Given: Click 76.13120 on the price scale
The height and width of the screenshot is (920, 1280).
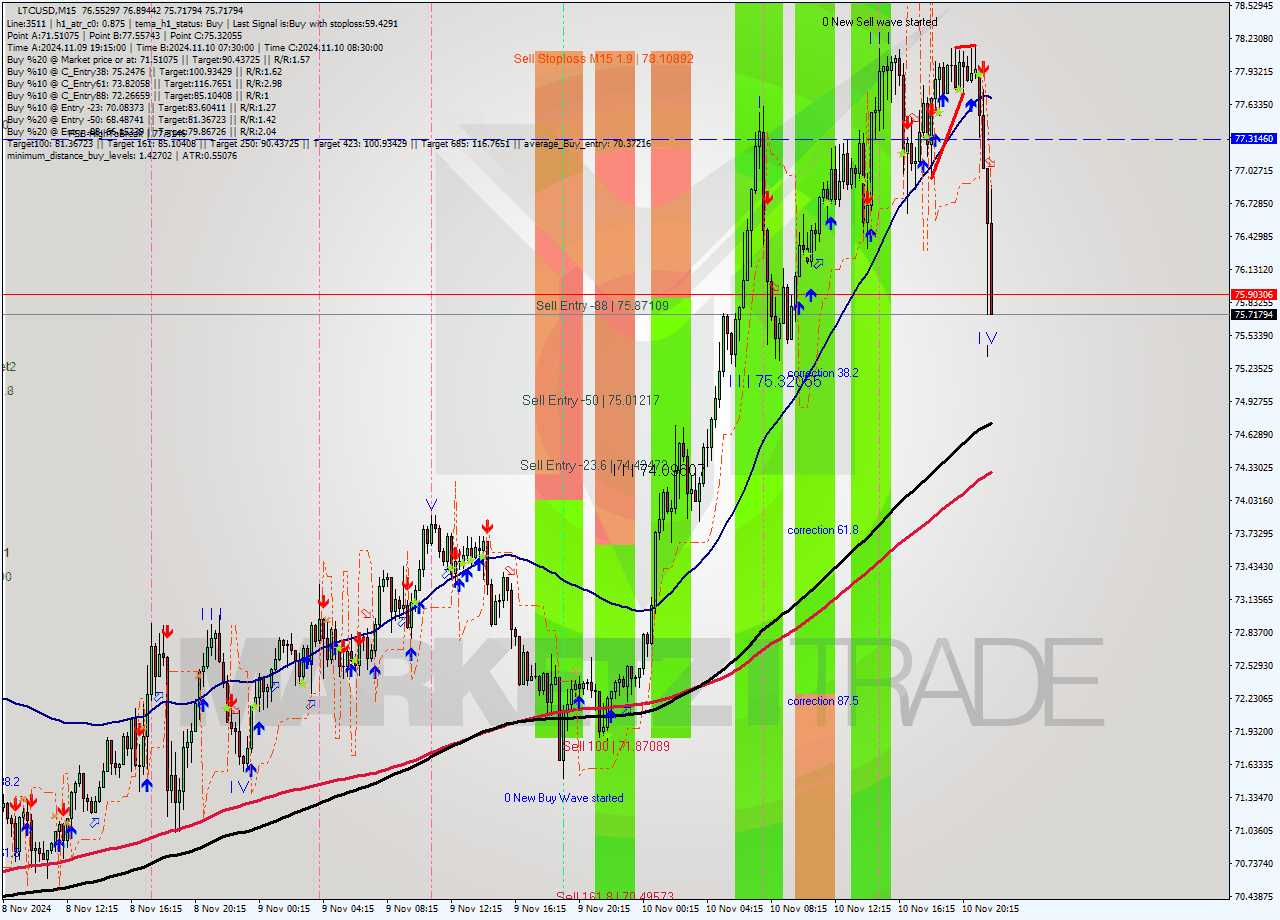Looking at the screenshot, I should (1254, 270).
